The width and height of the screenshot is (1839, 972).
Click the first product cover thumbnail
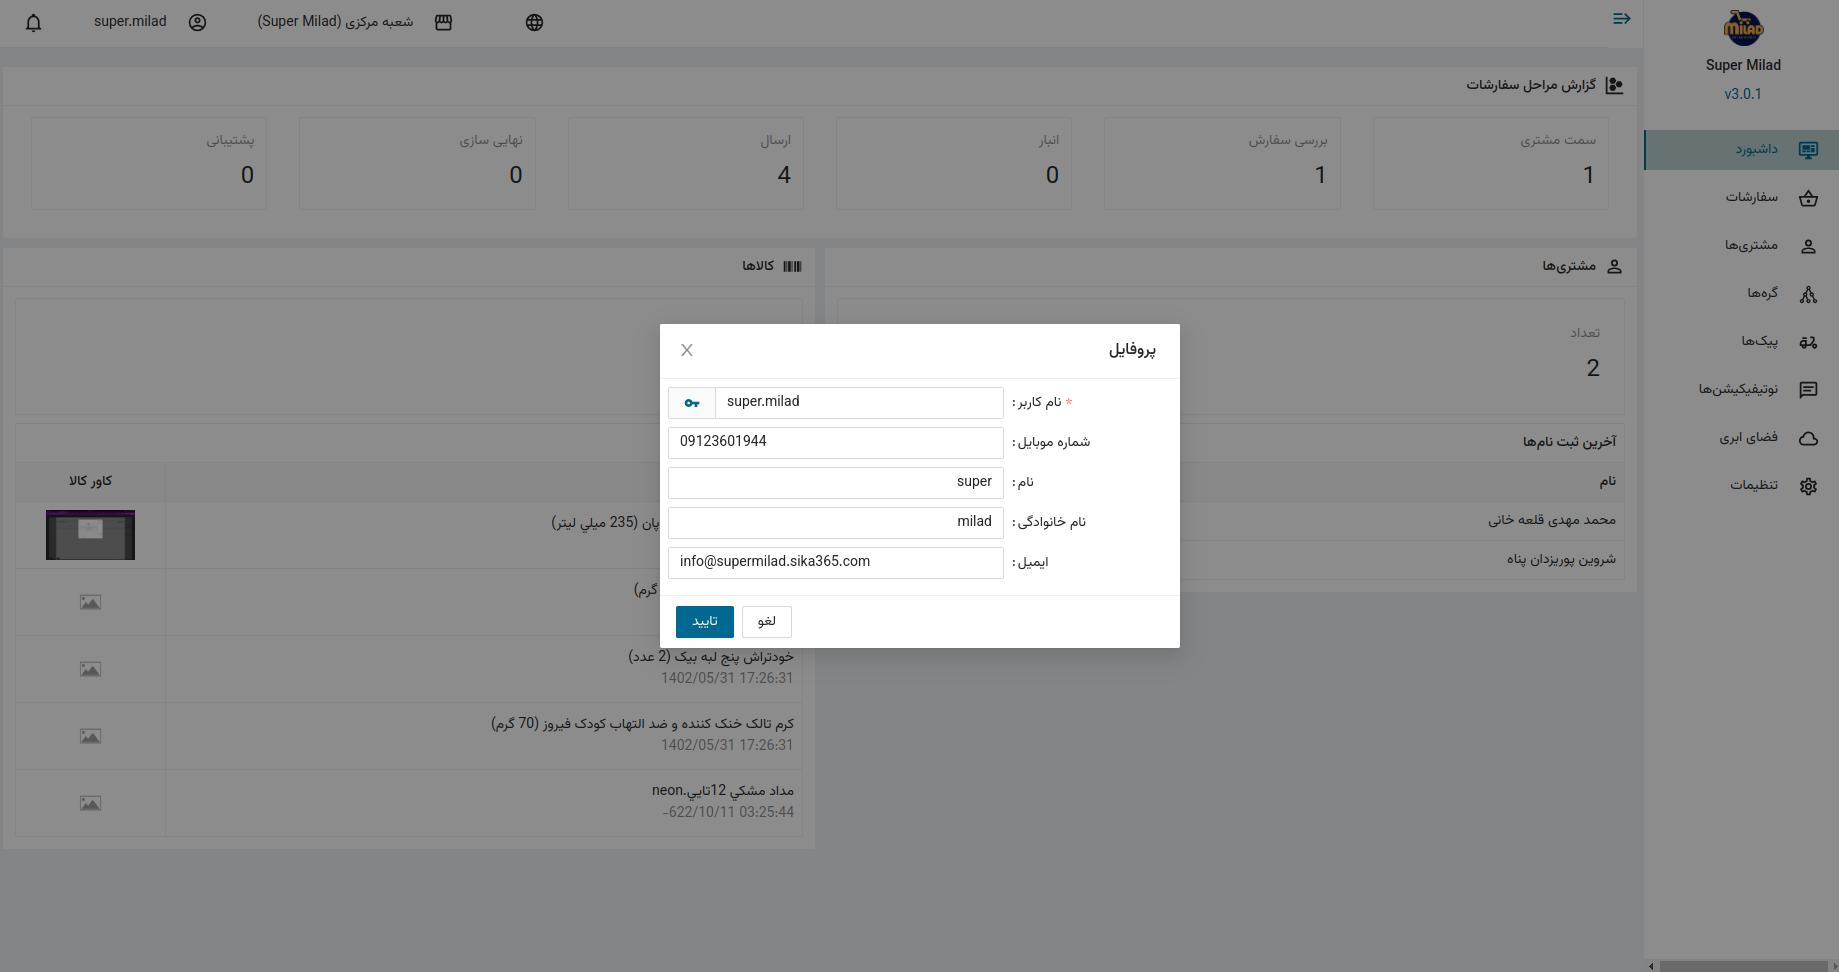point(90,535)
